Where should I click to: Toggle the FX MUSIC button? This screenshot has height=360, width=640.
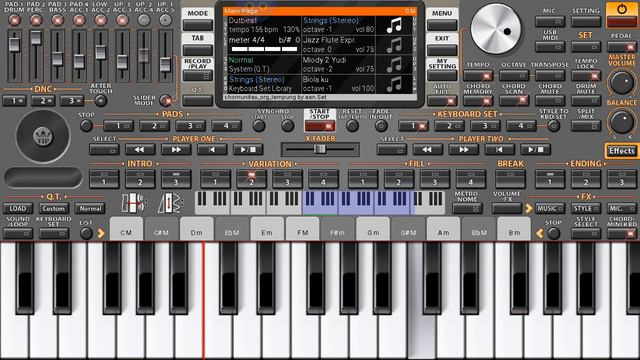(x=550, y=209)
